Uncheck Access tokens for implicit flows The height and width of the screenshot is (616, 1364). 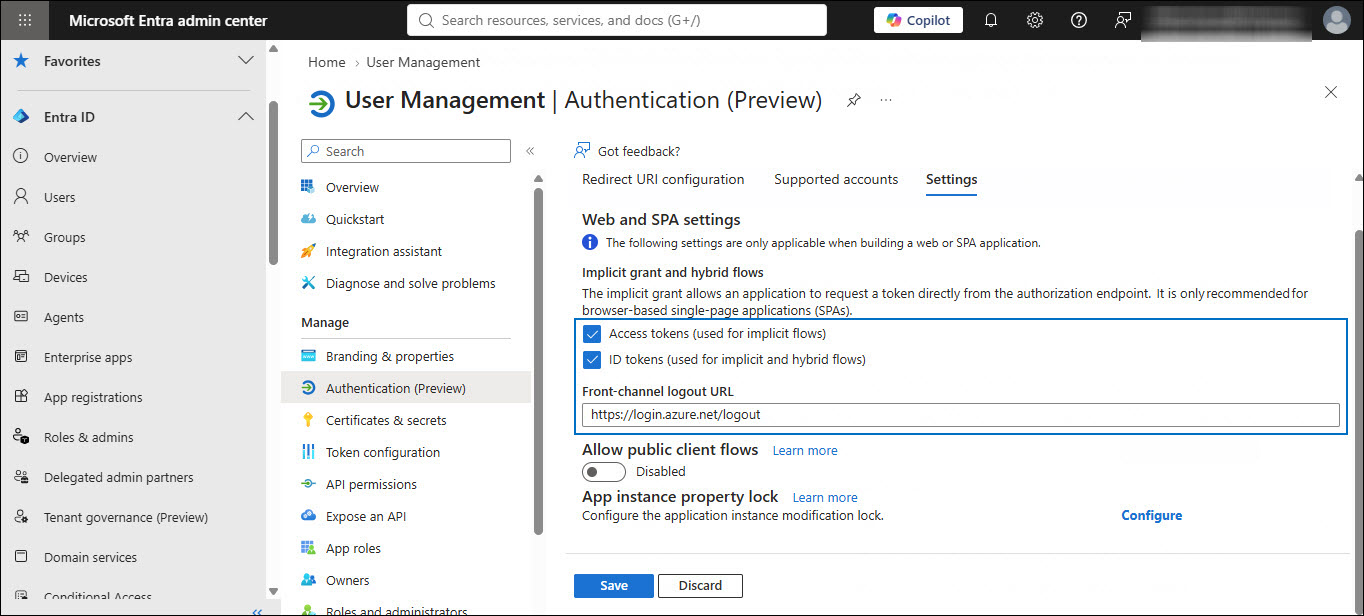coord(591,334)
